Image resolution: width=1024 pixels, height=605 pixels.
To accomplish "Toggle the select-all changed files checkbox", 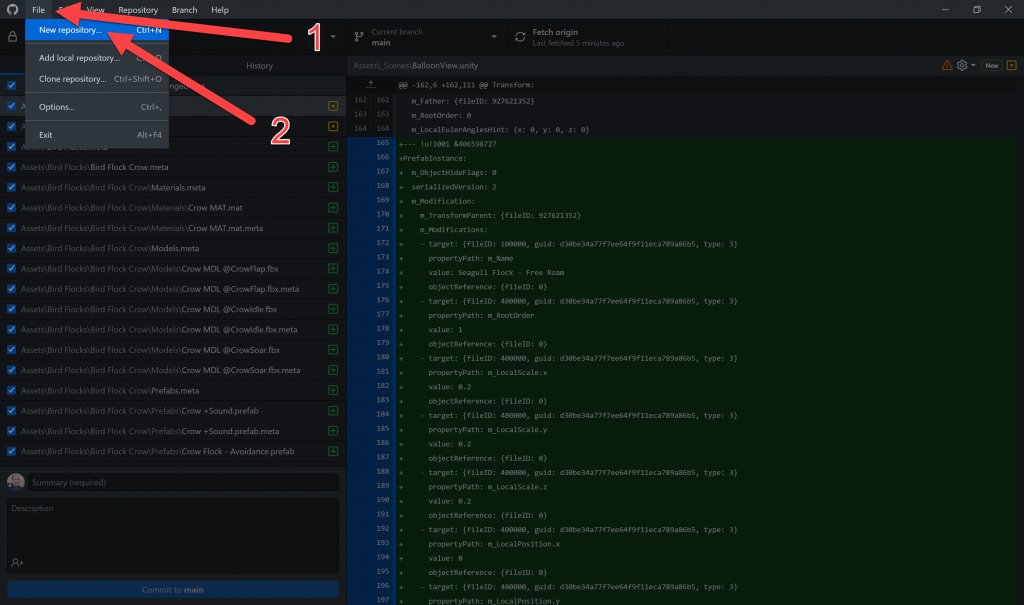I will [11, 86].
